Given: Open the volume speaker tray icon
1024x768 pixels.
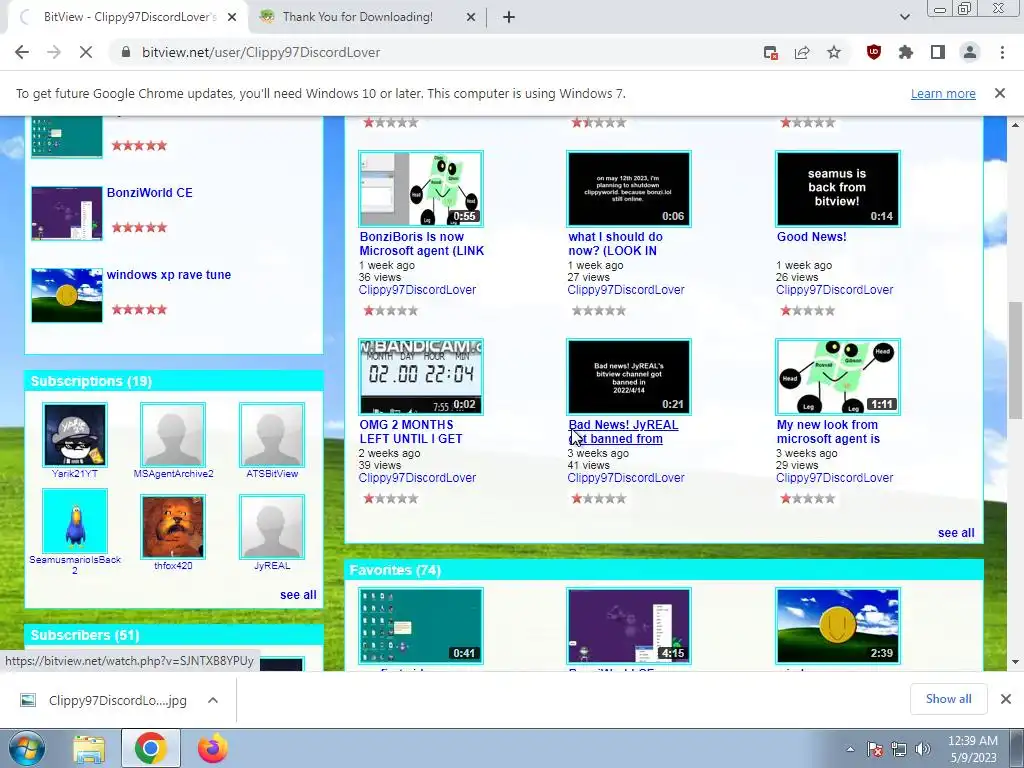Looking at the screenshot, I should point(923,749).
